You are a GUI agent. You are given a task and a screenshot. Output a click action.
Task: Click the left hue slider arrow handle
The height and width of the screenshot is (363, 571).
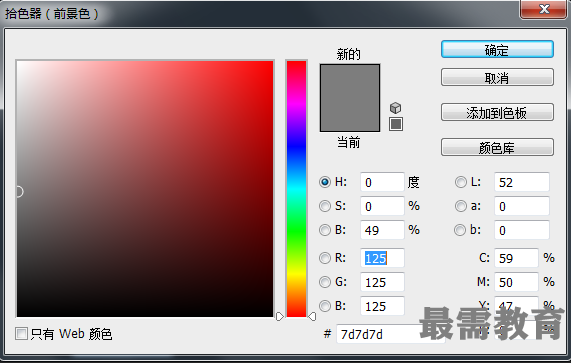tap(280, 316)
